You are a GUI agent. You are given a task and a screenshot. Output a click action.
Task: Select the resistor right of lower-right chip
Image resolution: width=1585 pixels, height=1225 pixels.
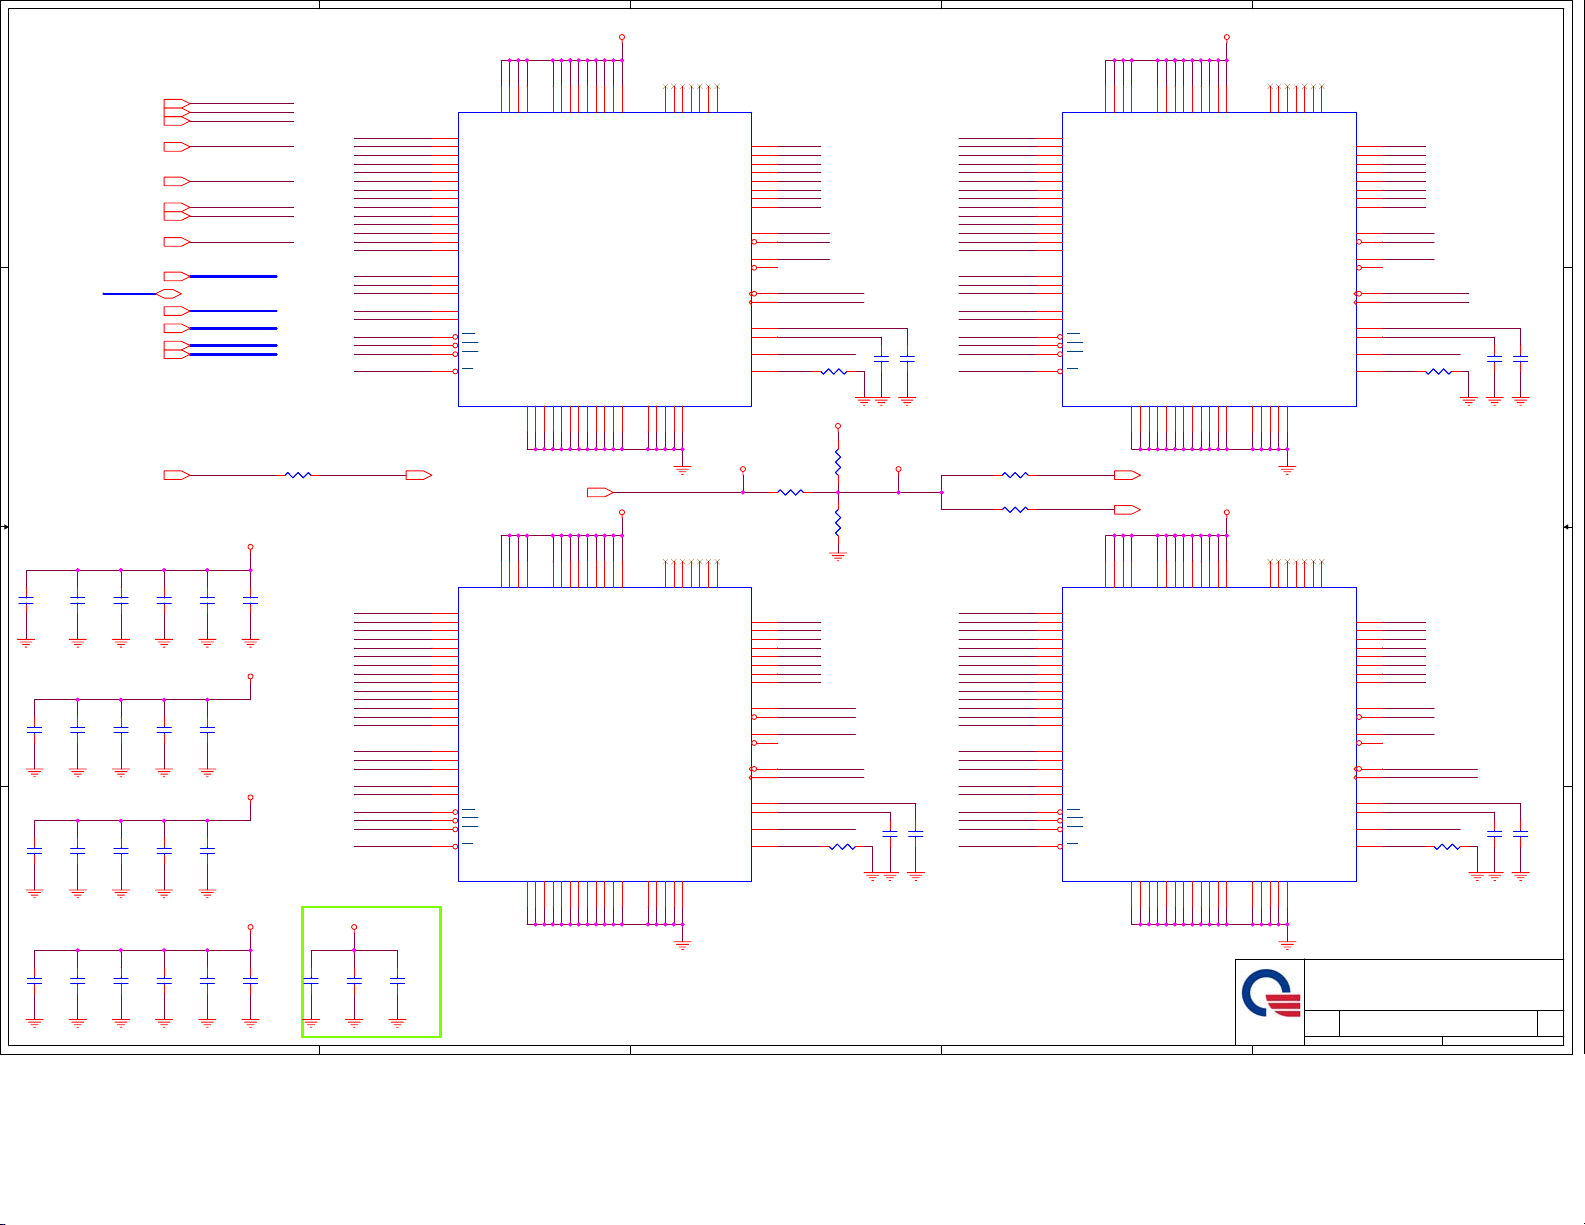click(1447, 847)
